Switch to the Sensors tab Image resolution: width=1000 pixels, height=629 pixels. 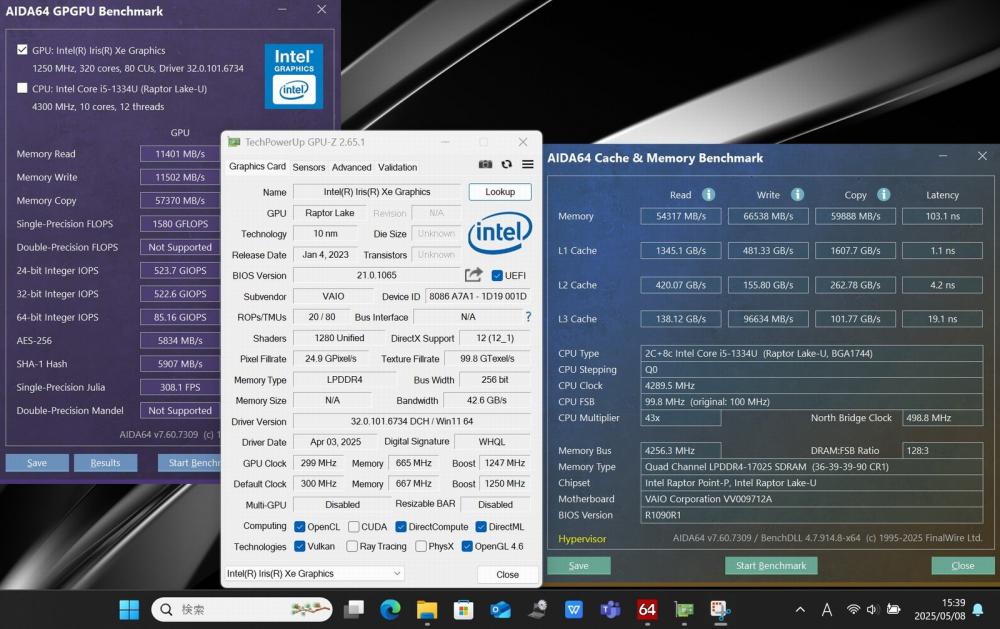309,167
